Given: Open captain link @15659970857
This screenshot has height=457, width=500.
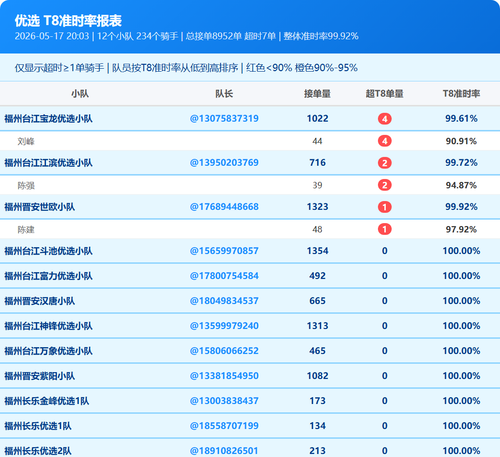Looking at the screenshot, I should pyautogui.click(x=224, y=251).
